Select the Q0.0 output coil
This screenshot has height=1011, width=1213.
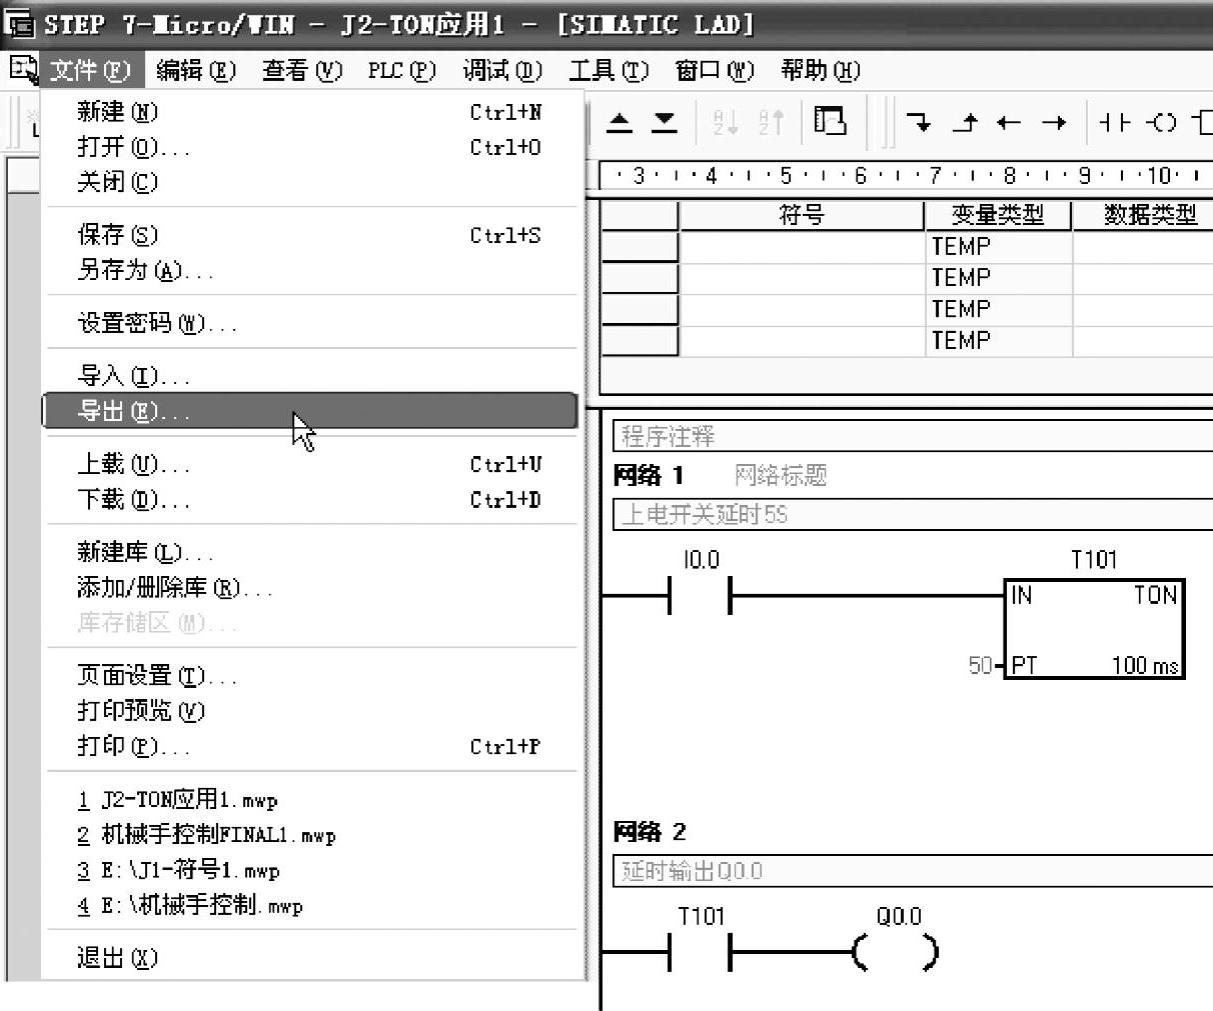tap(896, 952)
